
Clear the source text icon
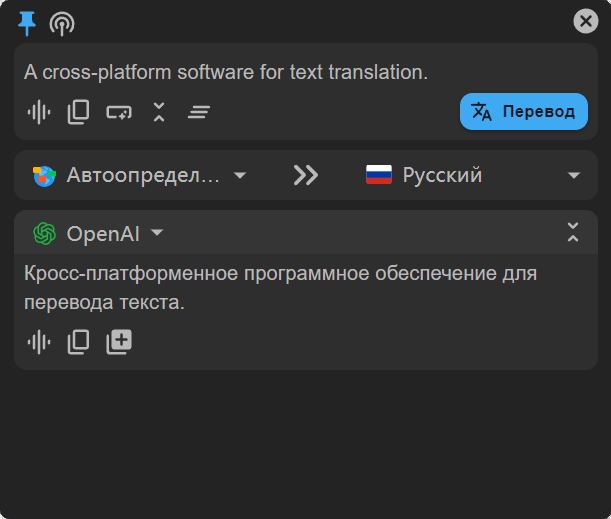point(199,112)
